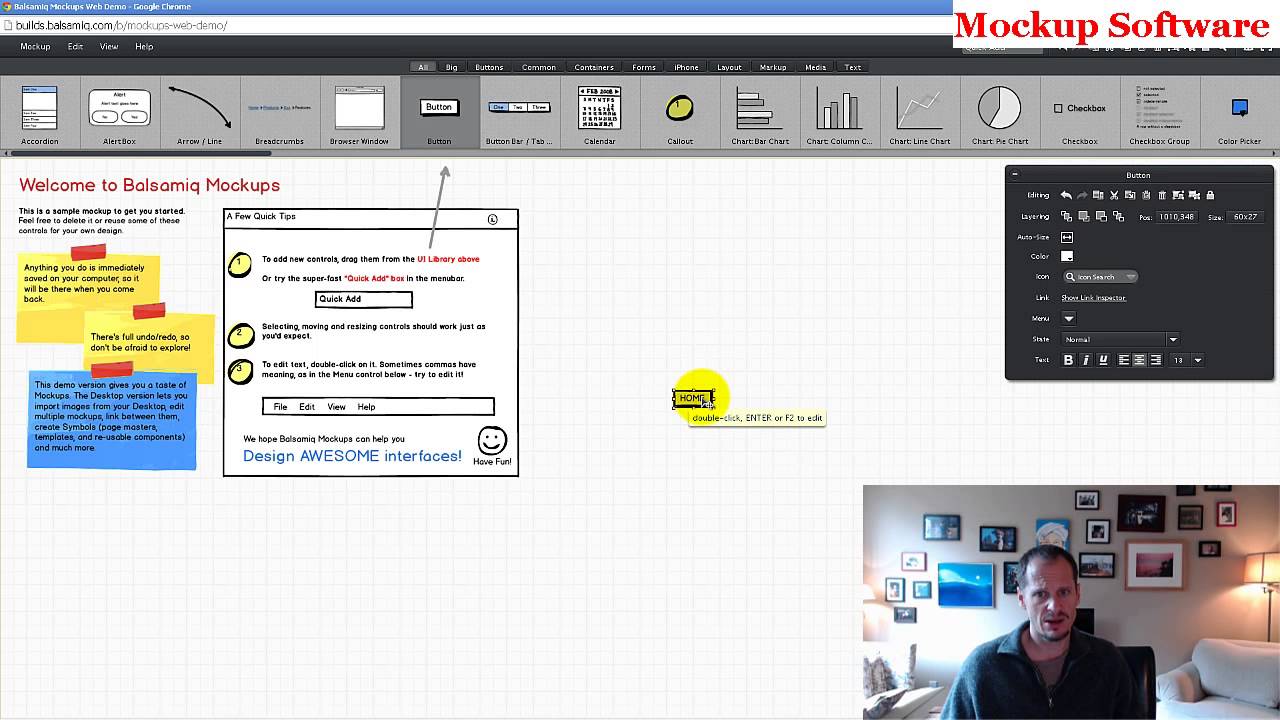This screenshot has height=720, width=1280.
Task: Switch to the Common library tab
Action: tap(538, 67)
